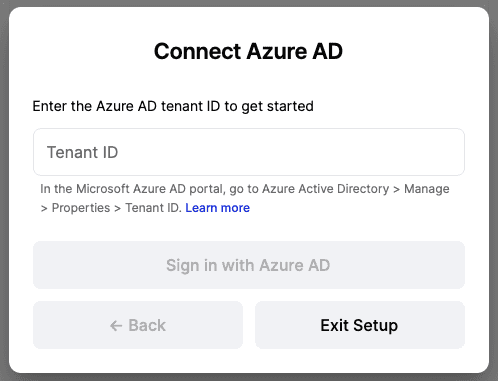Select the 'Properties > Tenant ID' hint text
This screenshot has height=381, width=498.
[x=116, y=208]
